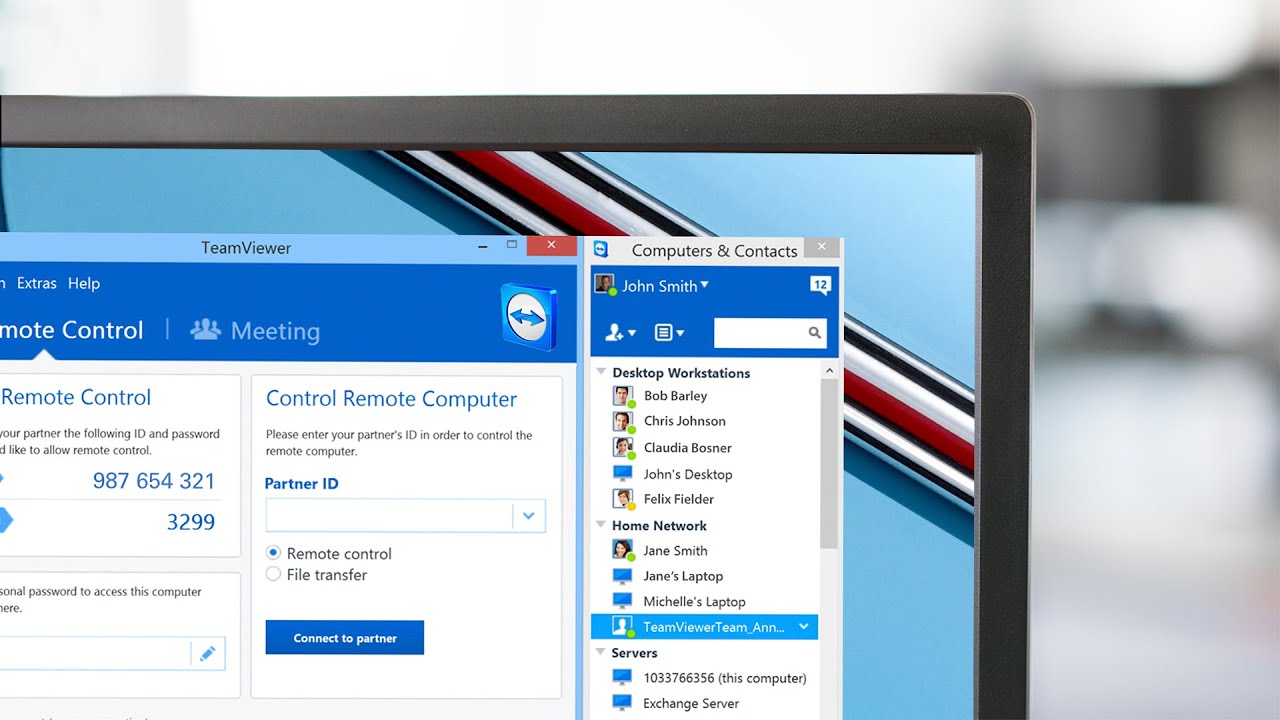Collapse the Servers group
This screenshot has height=720, width=1280.
coord(601,652)
